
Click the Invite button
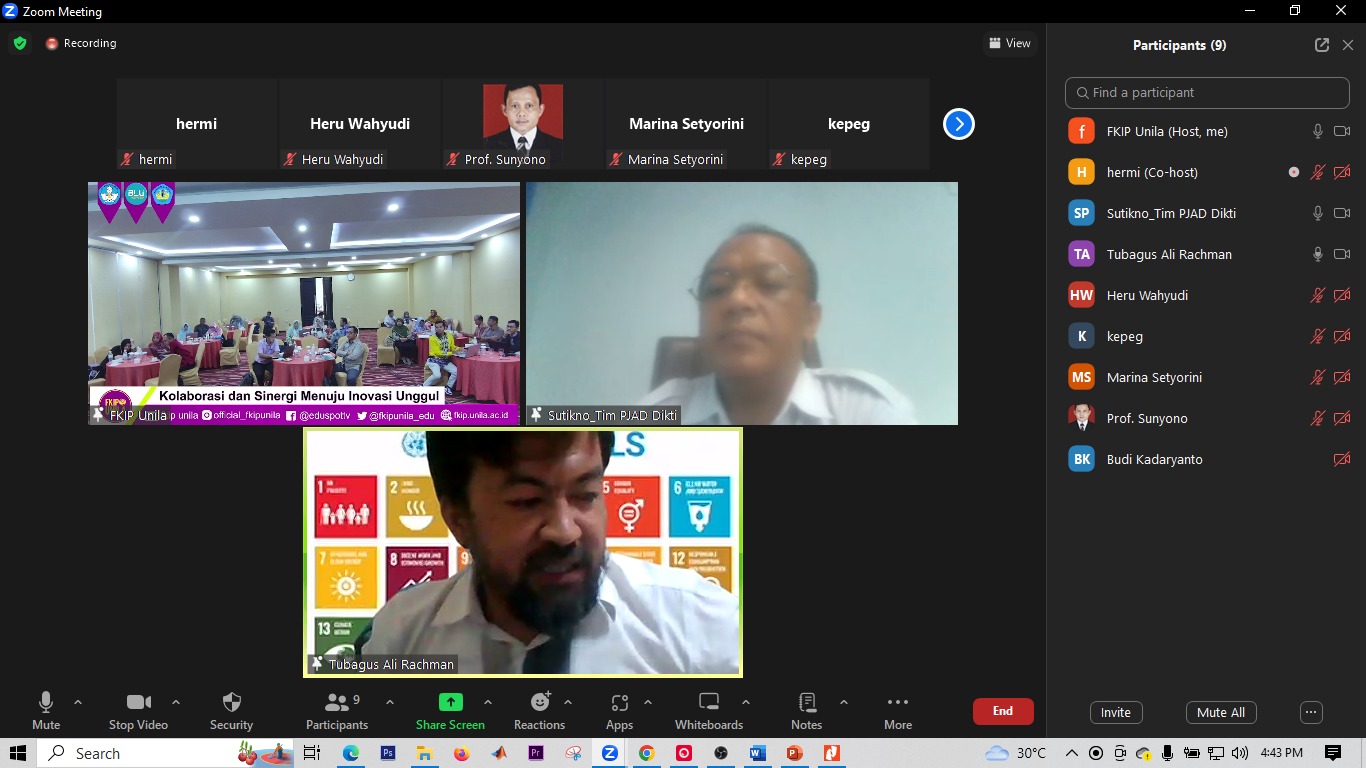[x=1115, y=712]
